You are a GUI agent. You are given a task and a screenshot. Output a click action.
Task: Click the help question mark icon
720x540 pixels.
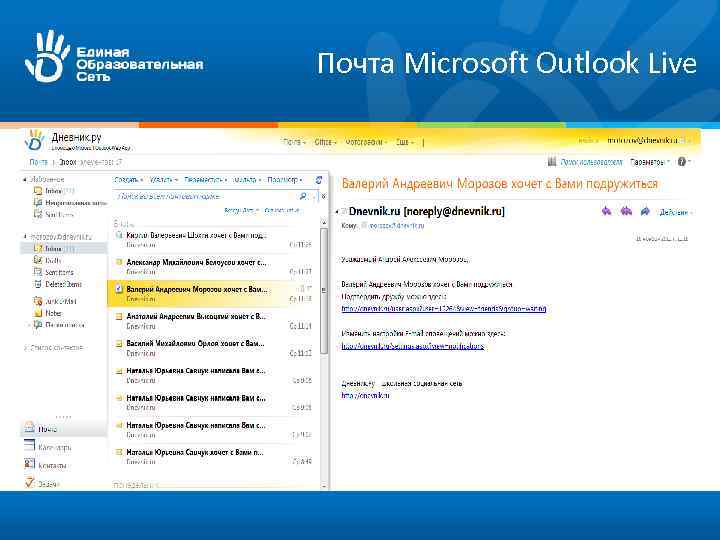[x=682, y=162]
